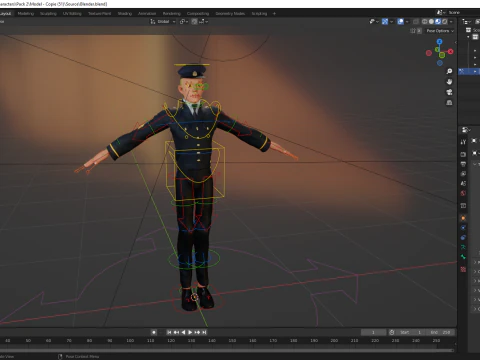Open the Global transform orientation dropdown

[x=163, y=22]
